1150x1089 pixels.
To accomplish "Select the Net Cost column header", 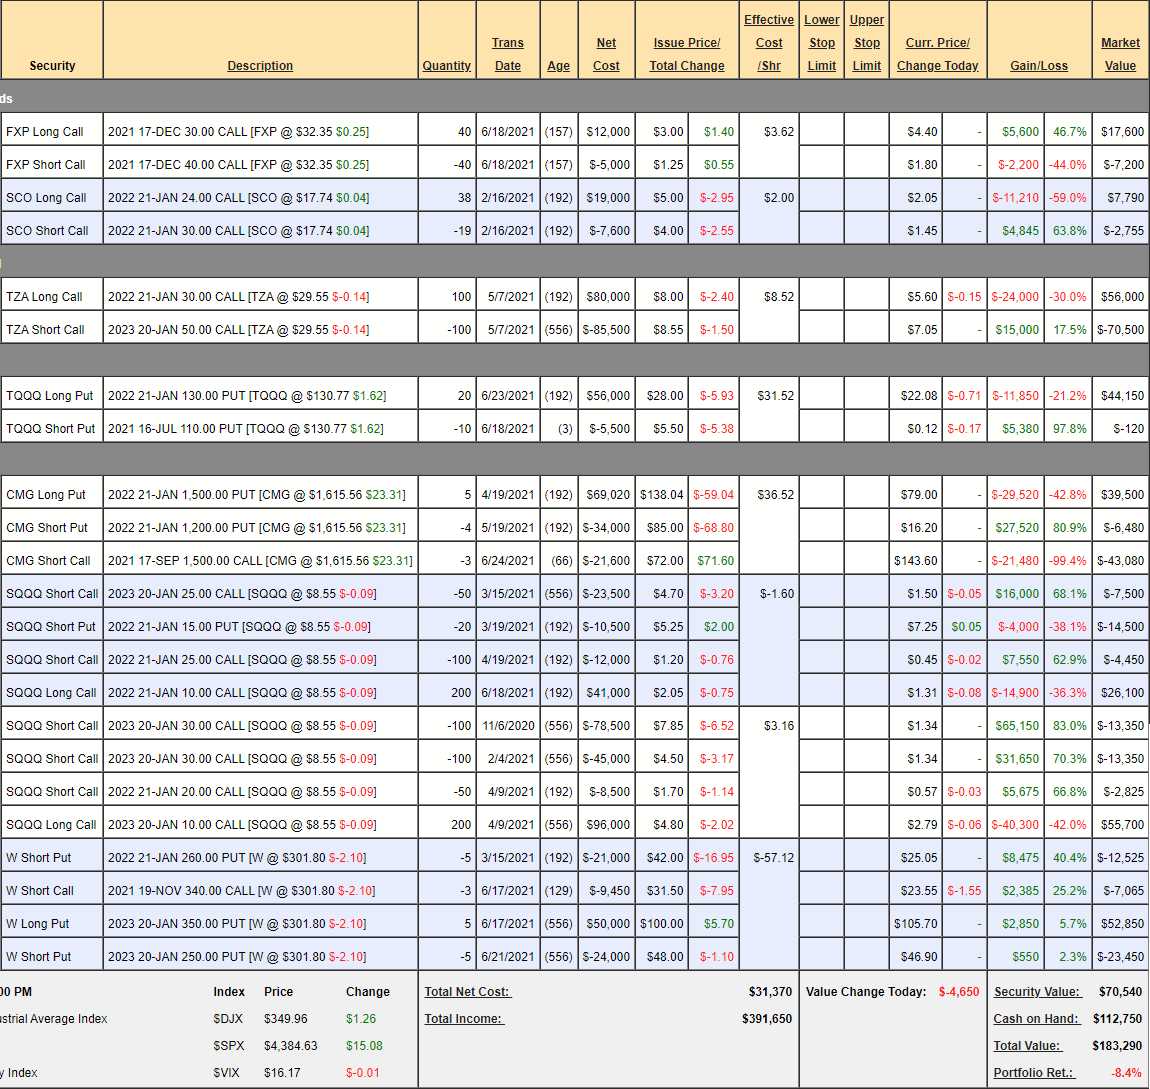I will click(606, 54).
